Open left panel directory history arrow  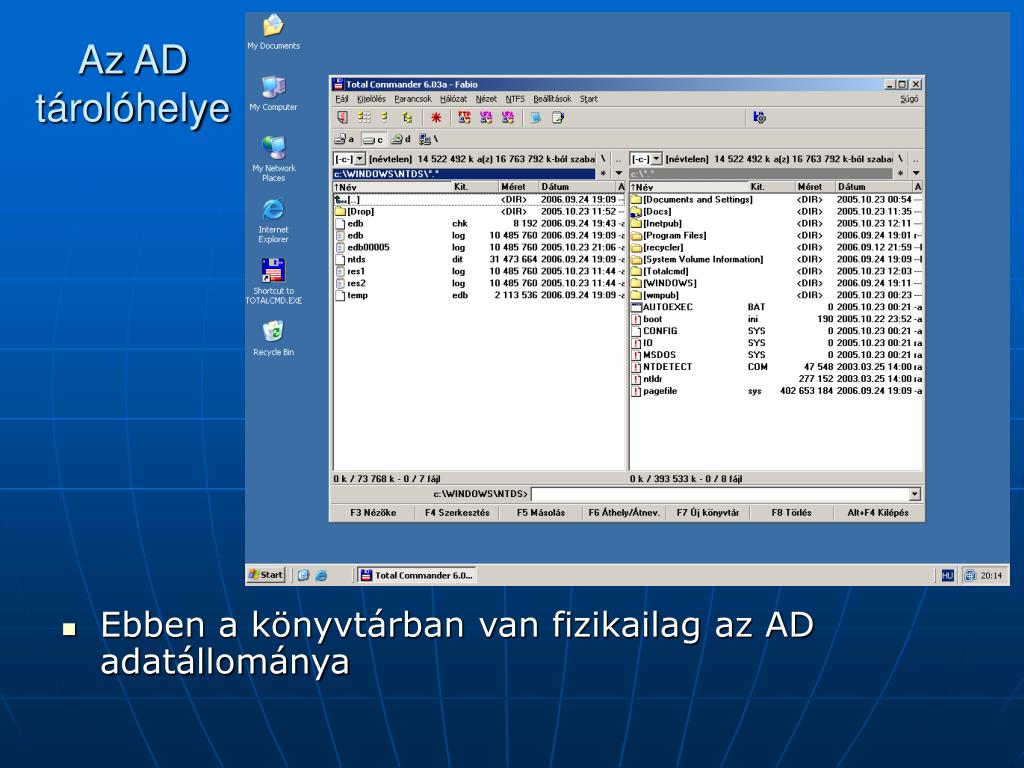[618, 173]
